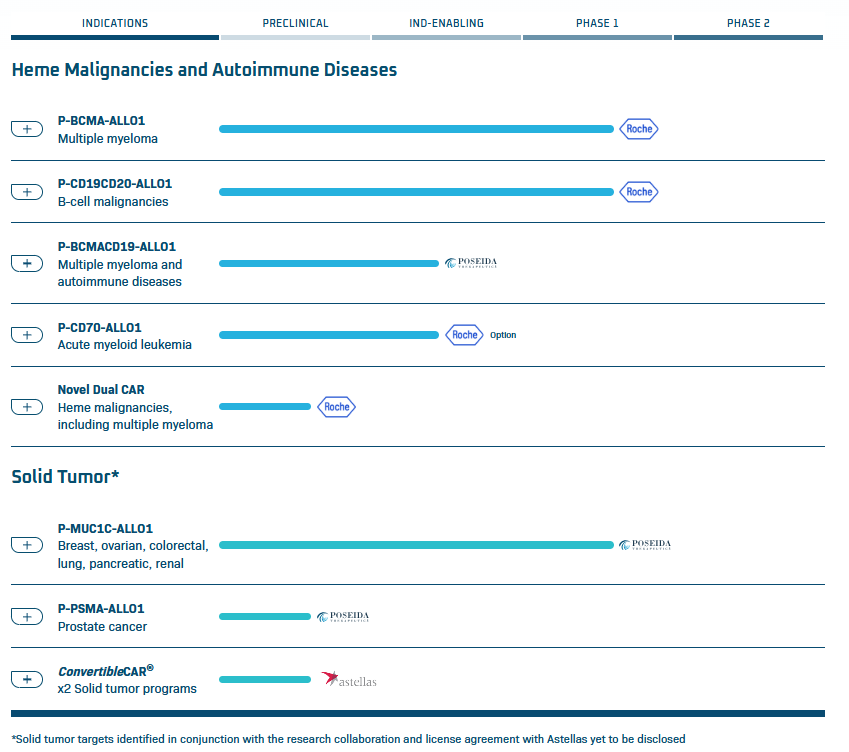Show details for P-MUC1C-ALLO1 via plus button

click(27, 545)
